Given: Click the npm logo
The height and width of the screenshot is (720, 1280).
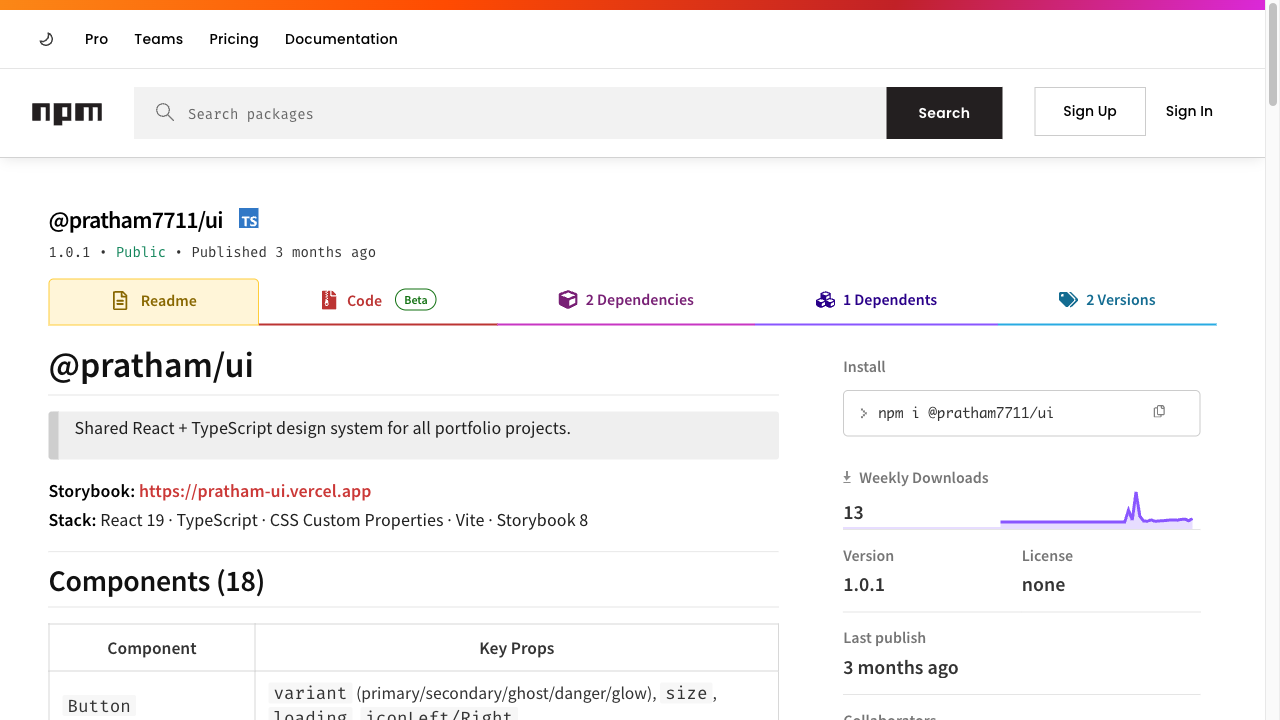Looking at the screenshot, I should point(67,113).
